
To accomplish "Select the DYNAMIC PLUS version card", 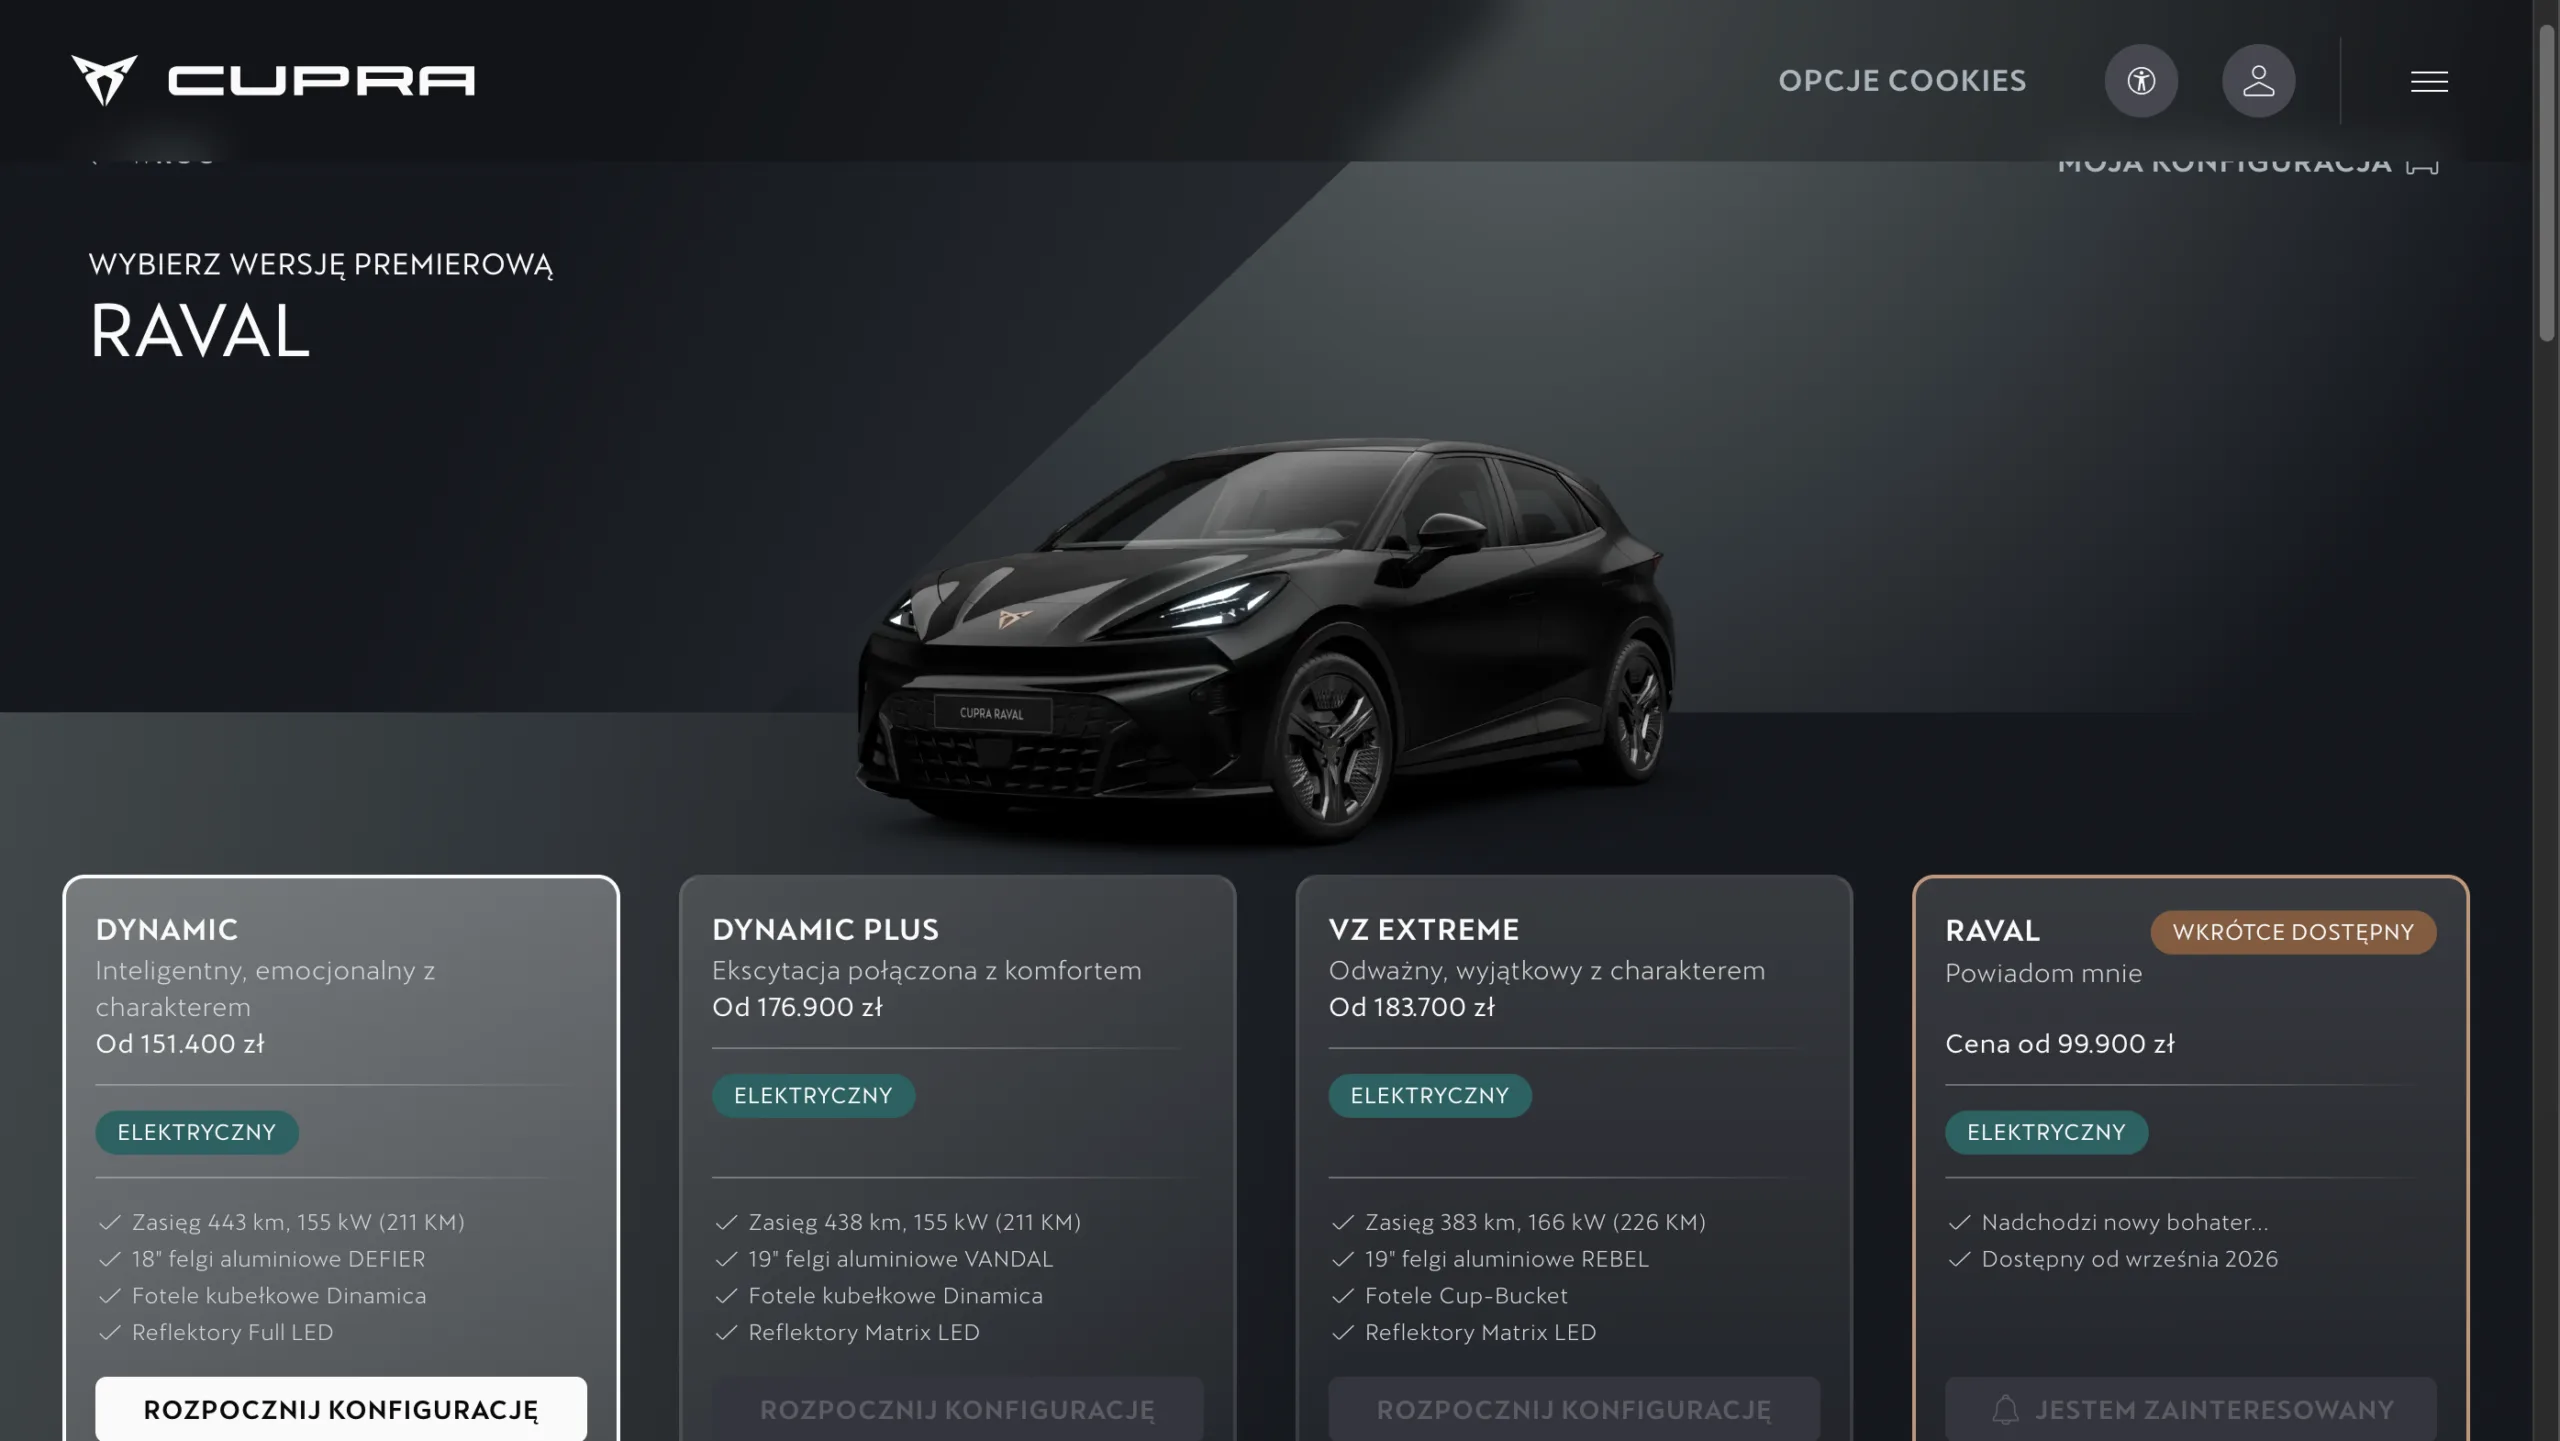I will (x=957, y=1158).
